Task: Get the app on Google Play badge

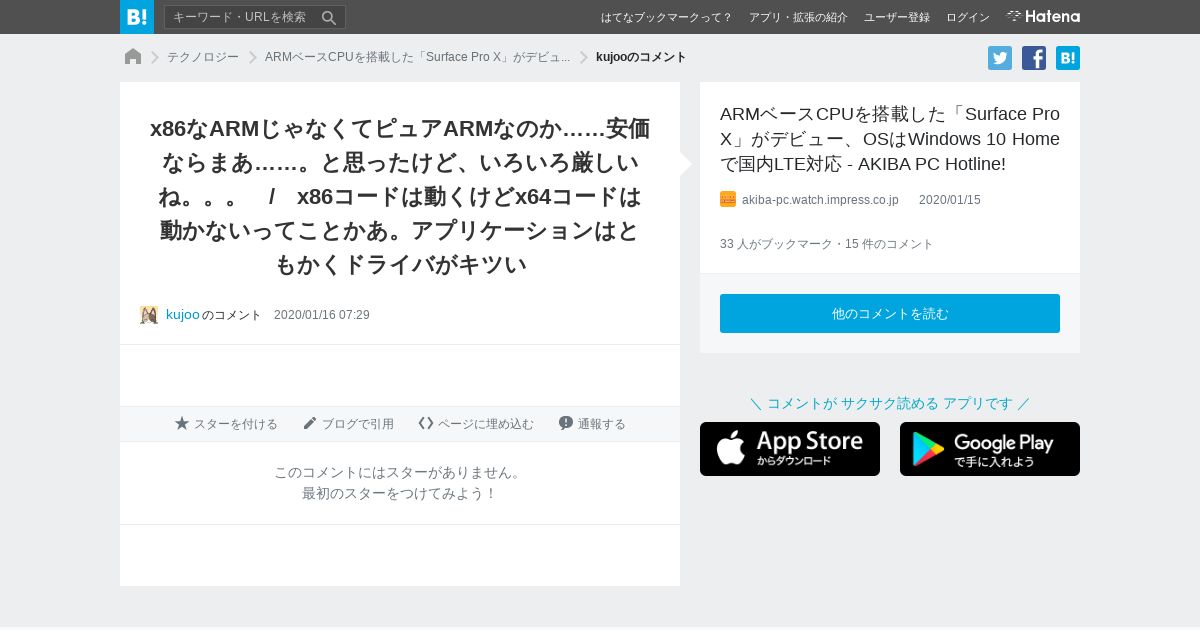Action: 990,449
